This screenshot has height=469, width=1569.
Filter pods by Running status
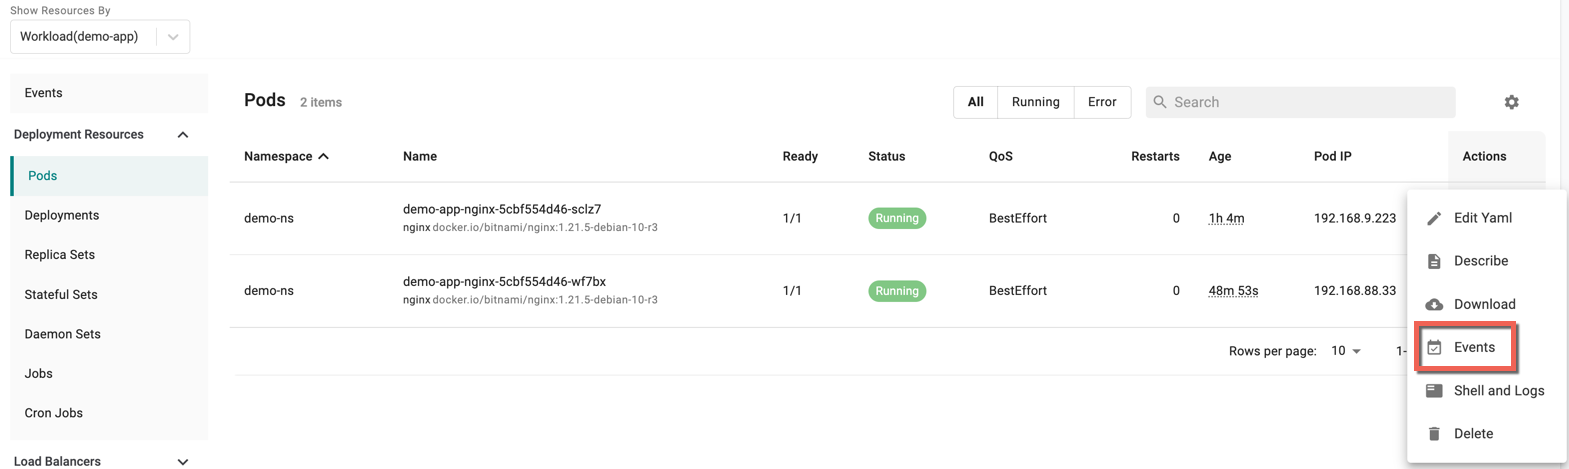pos(1035,102)
